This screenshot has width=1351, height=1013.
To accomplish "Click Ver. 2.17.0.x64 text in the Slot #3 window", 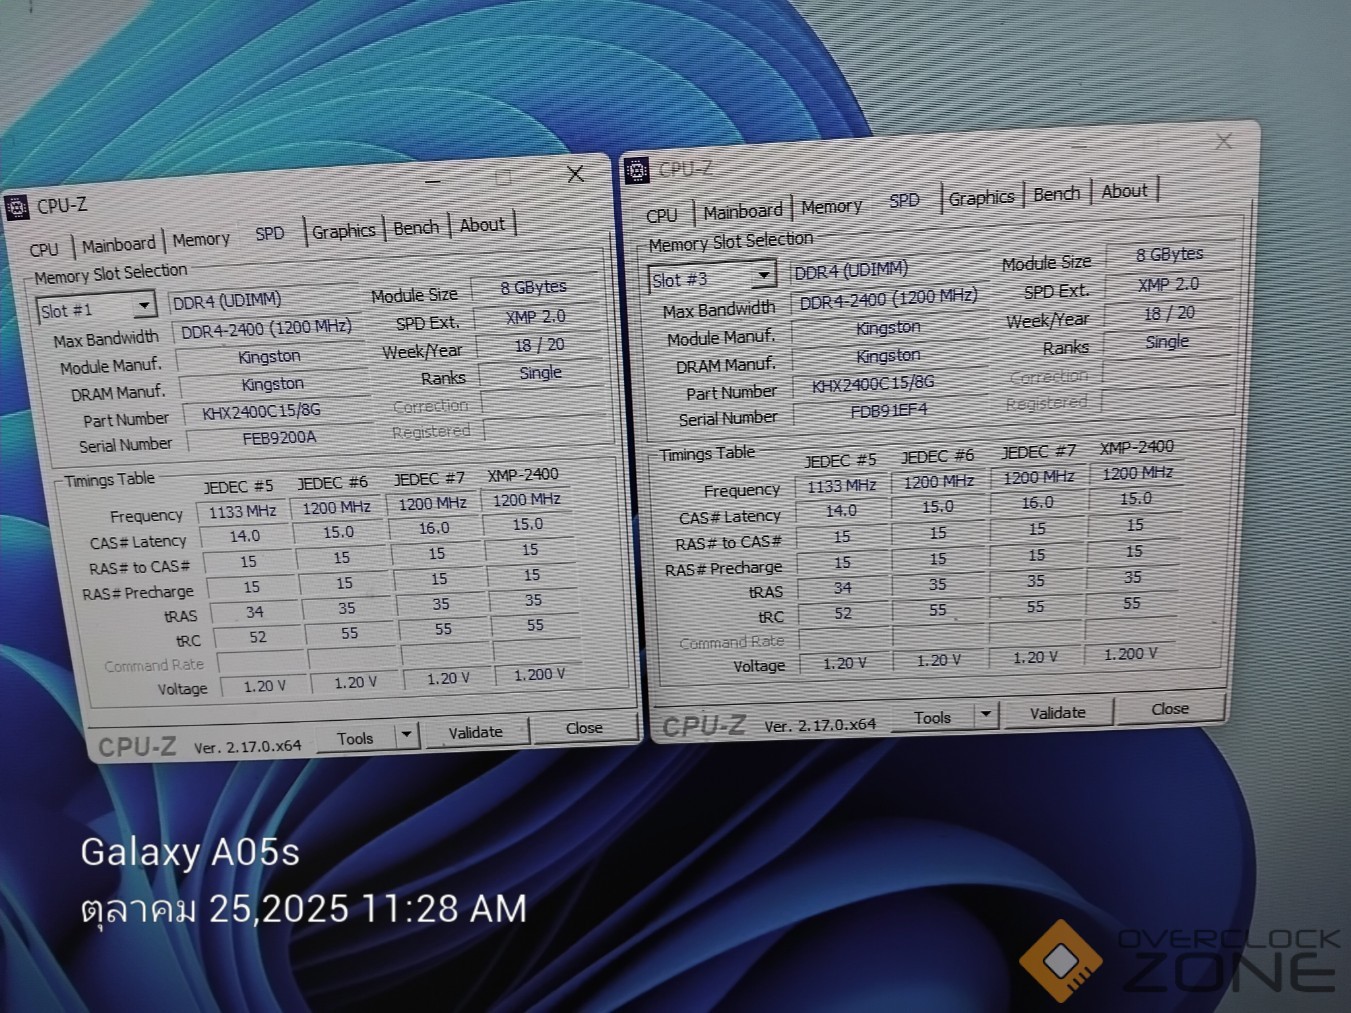I will pos(820,725).
